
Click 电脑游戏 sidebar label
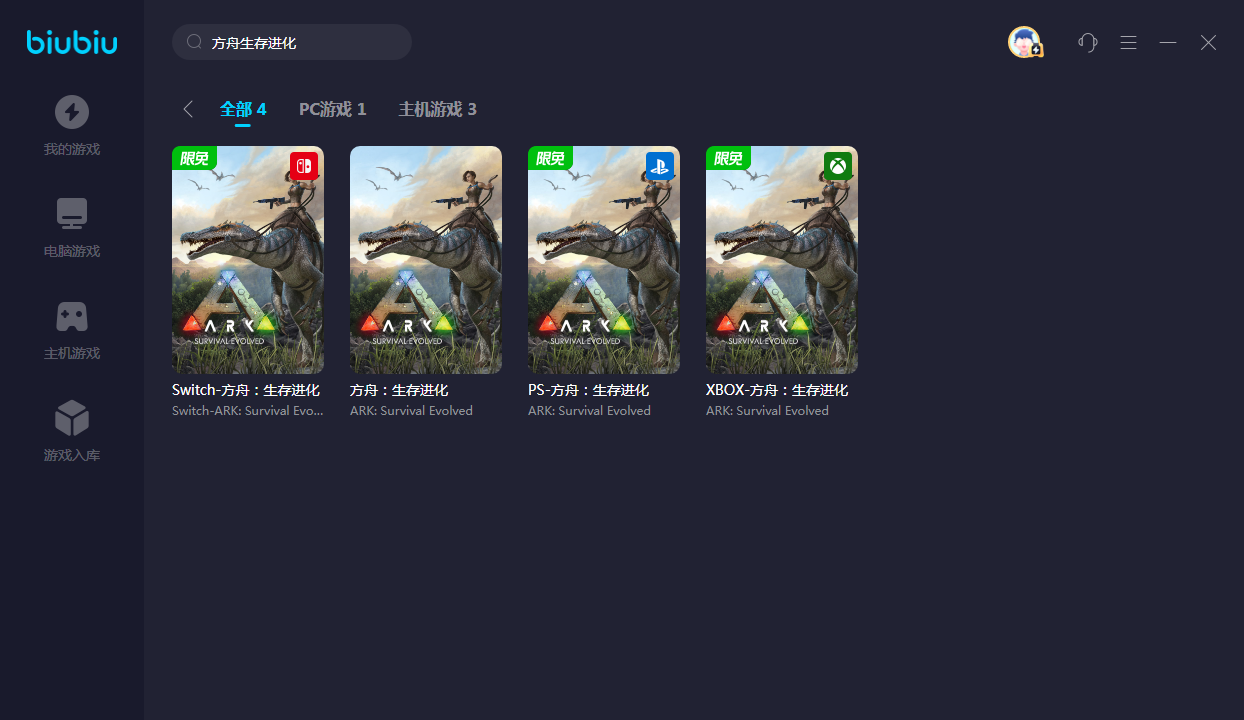(x=72, y=252)
